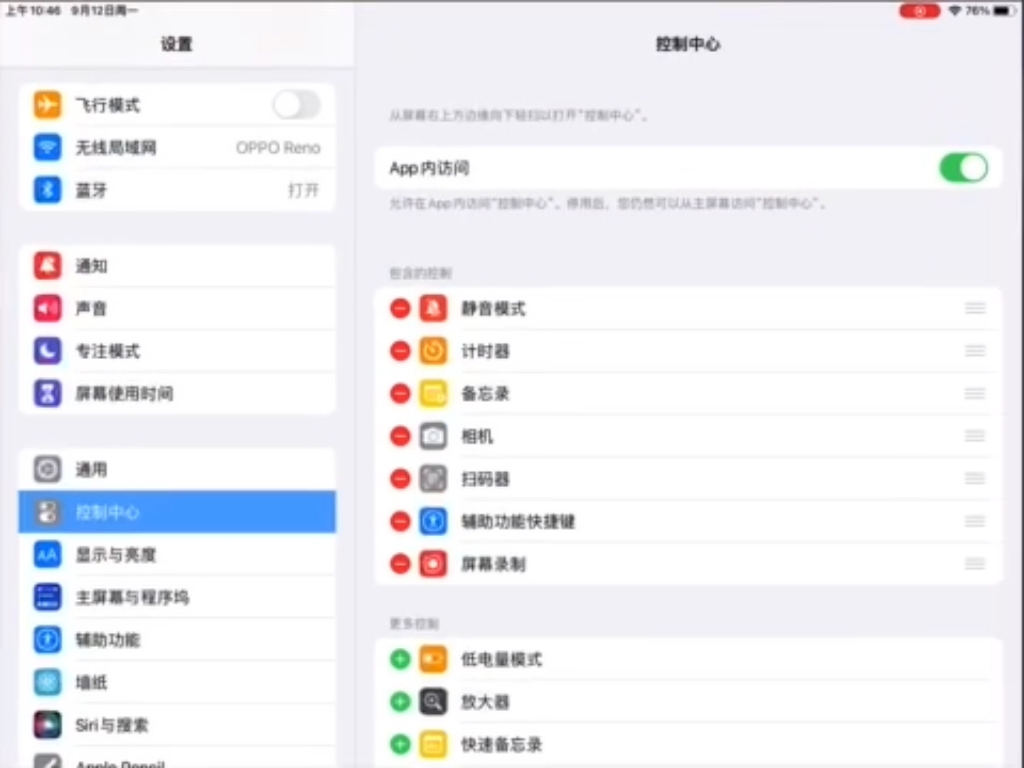The image size is (1024, 768).
Task: Click the Wallpaper icon next to 墙纸
Action: 47,682
